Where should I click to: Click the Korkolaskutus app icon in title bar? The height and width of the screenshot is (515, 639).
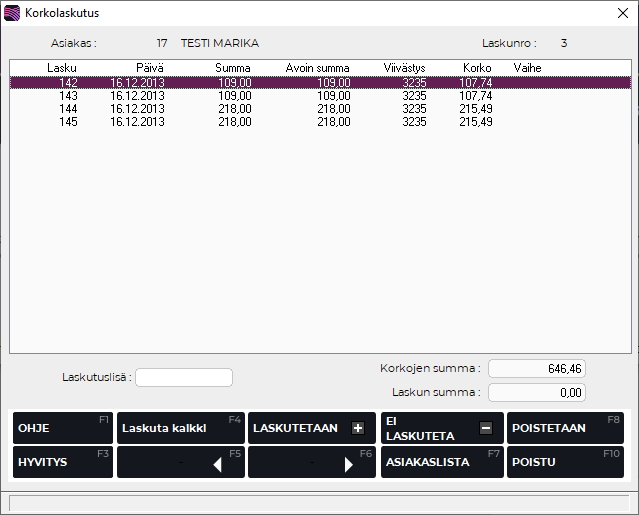pyautogui.click(x=12, y=13)
